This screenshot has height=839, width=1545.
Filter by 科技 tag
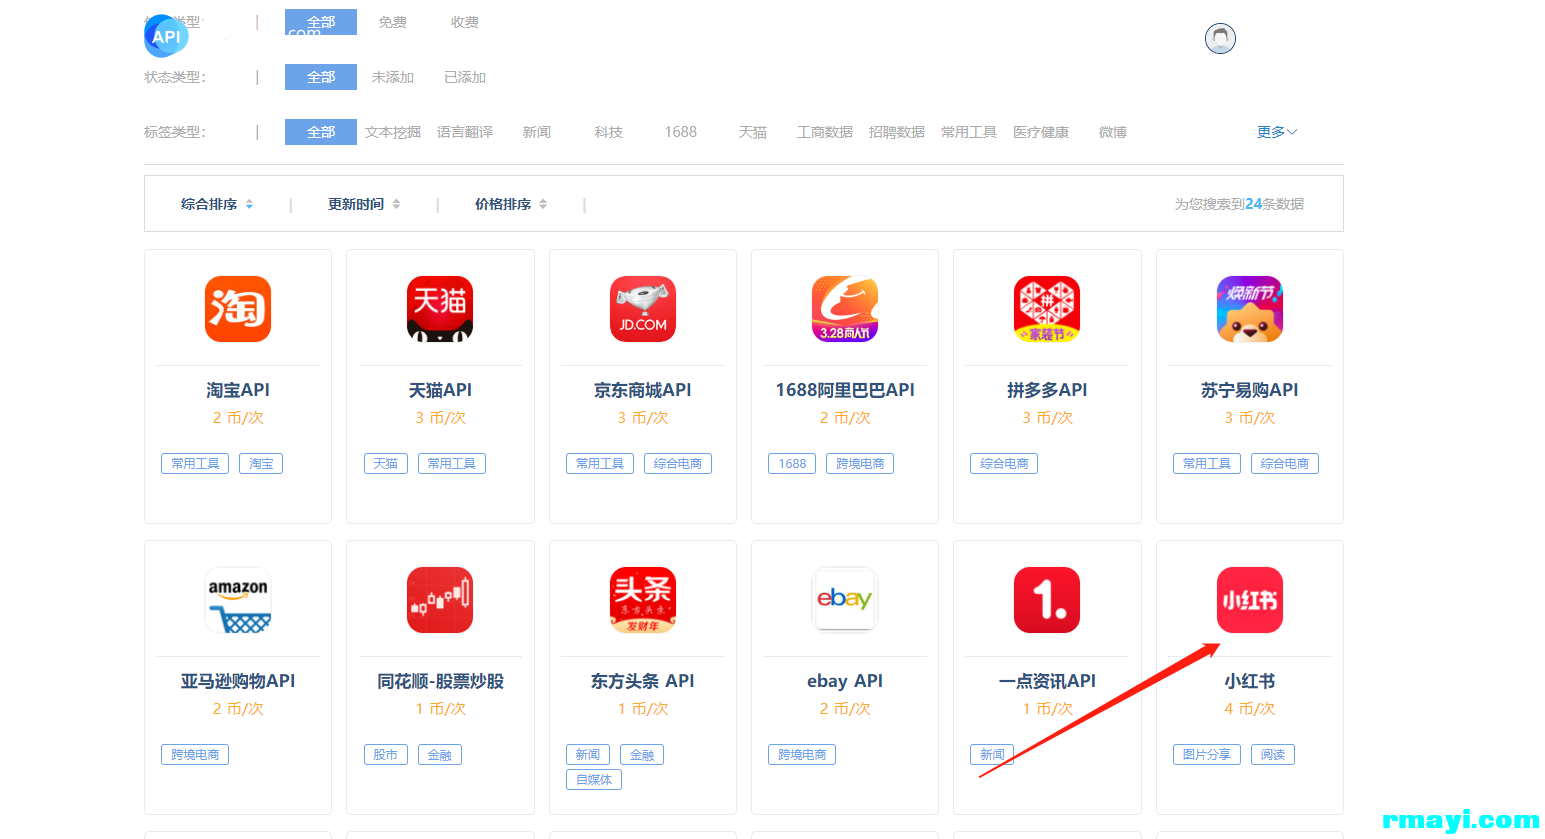[x=609, y=132]
